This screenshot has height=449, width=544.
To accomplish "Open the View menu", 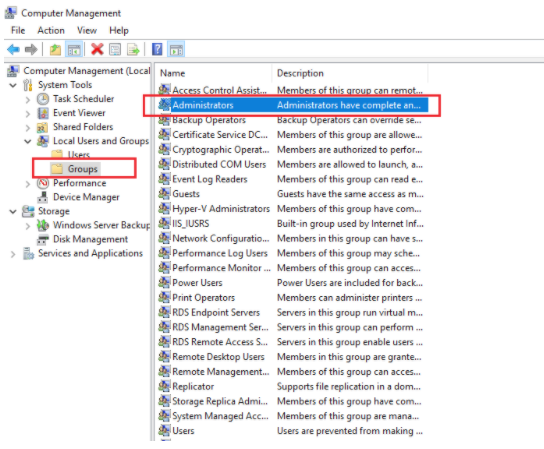I will [x=87, y=31].
